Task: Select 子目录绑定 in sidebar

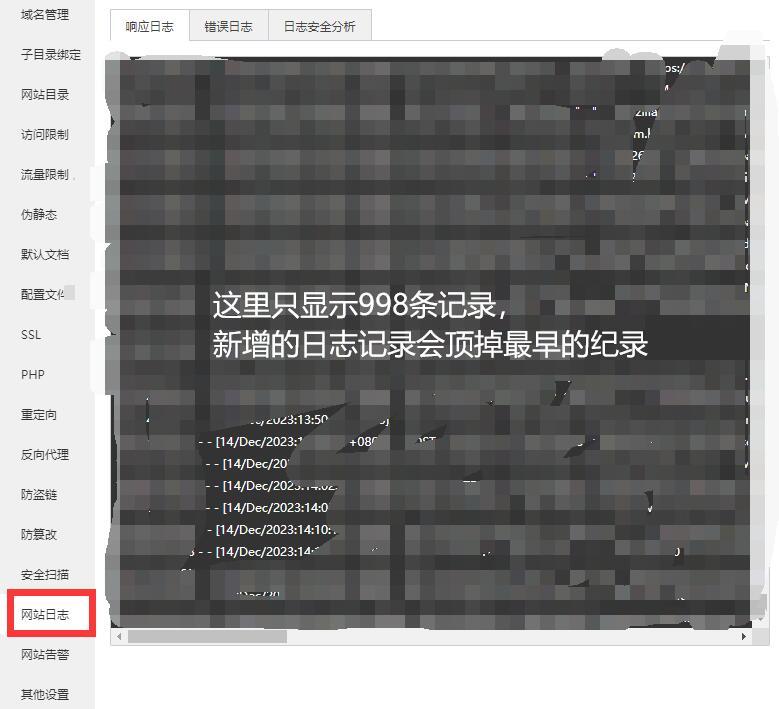Action: pos(51,55)
